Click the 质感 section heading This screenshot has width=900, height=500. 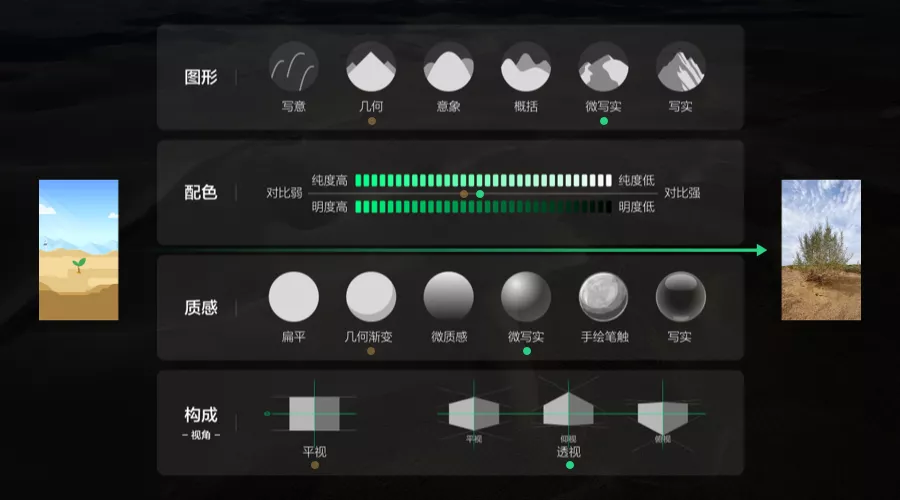201,308
